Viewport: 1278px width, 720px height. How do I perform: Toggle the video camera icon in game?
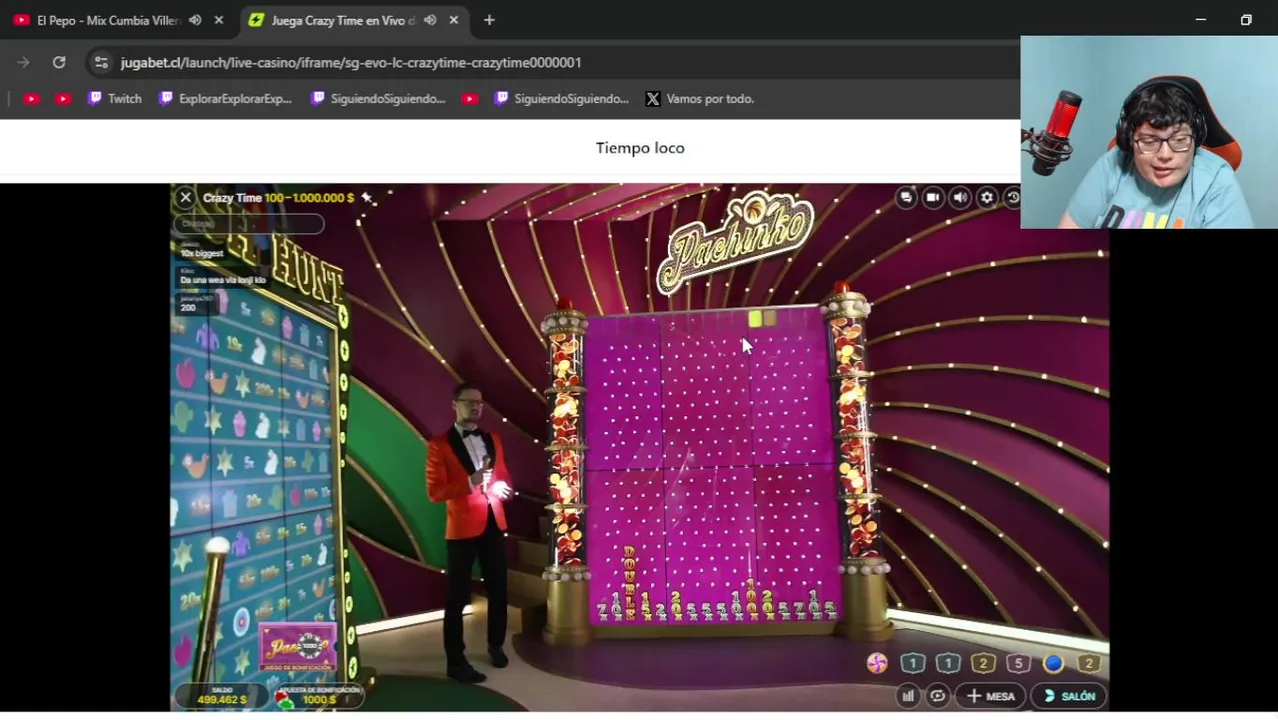933,198
